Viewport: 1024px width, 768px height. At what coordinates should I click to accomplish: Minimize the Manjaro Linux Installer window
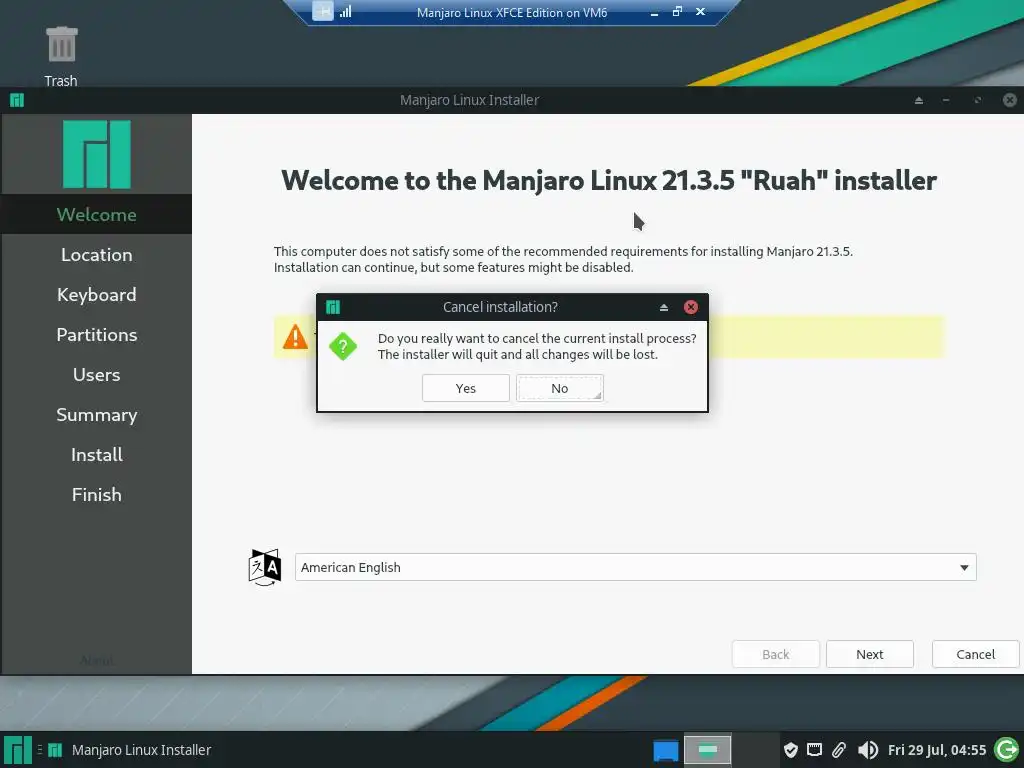(946, 100)
